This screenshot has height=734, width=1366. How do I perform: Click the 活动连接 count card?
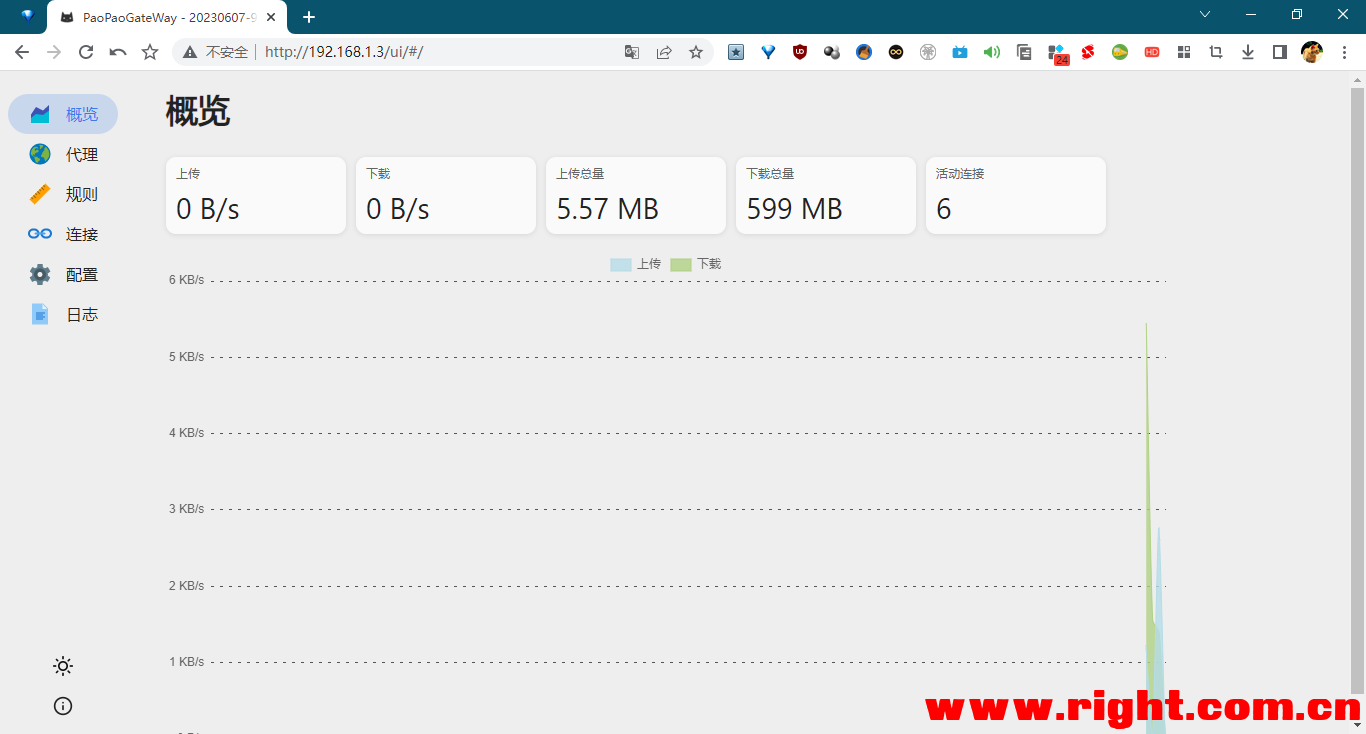(1016, 195)
